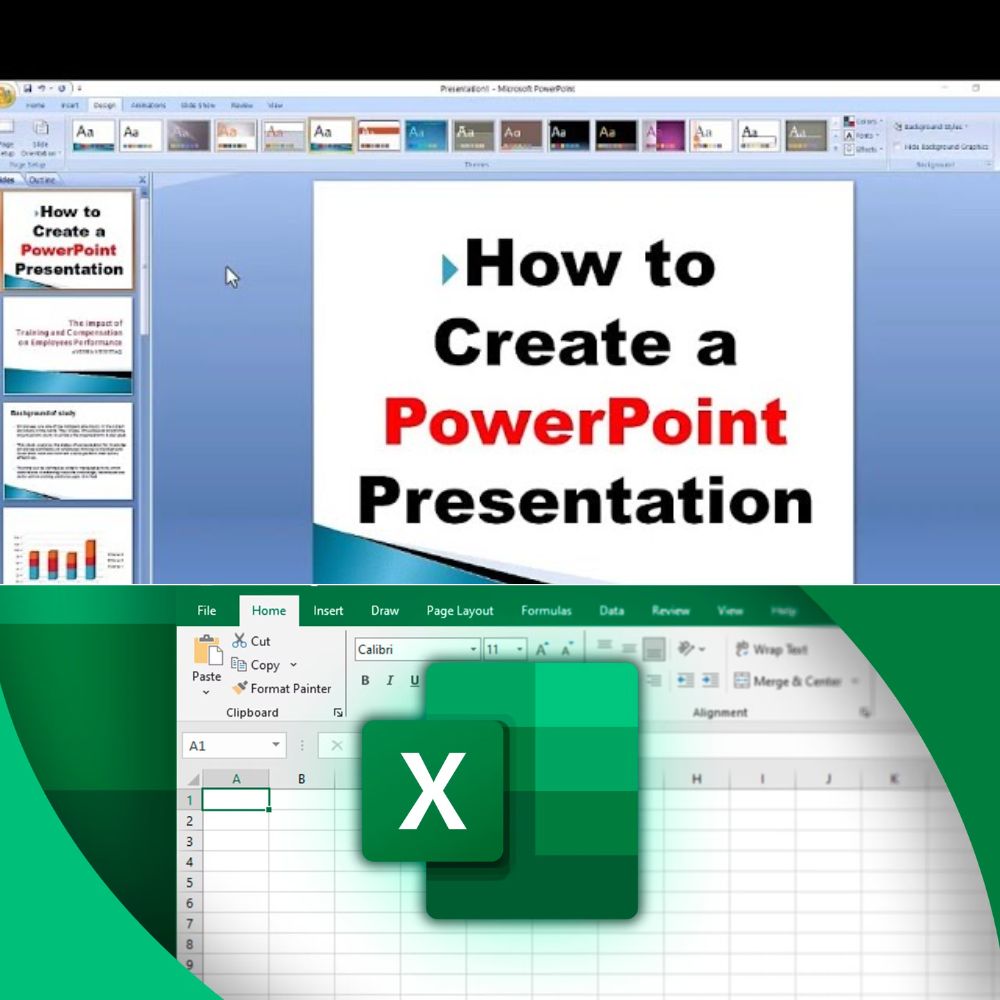Click the Paste icon in Excel
The image size is (1000, 1000).
pyautogui.click(x=207, y=652)
